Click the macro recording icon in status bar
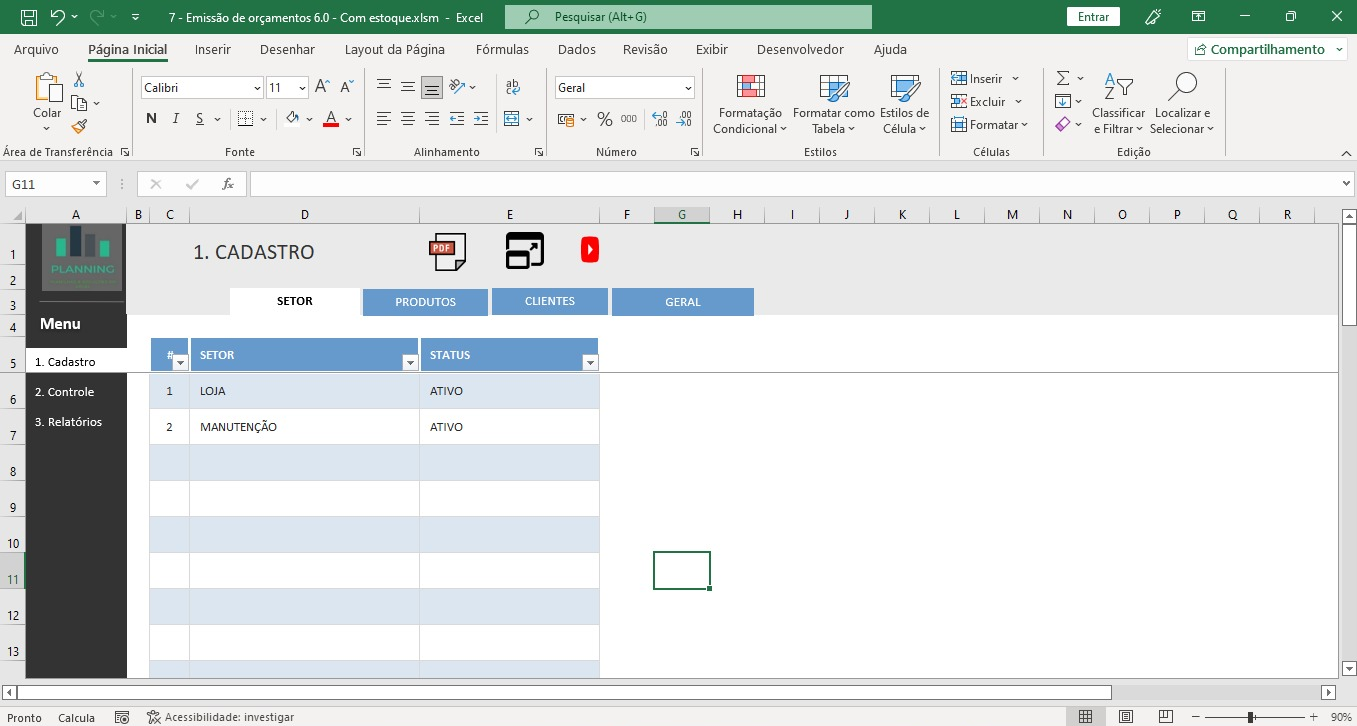 click(122, 717)
